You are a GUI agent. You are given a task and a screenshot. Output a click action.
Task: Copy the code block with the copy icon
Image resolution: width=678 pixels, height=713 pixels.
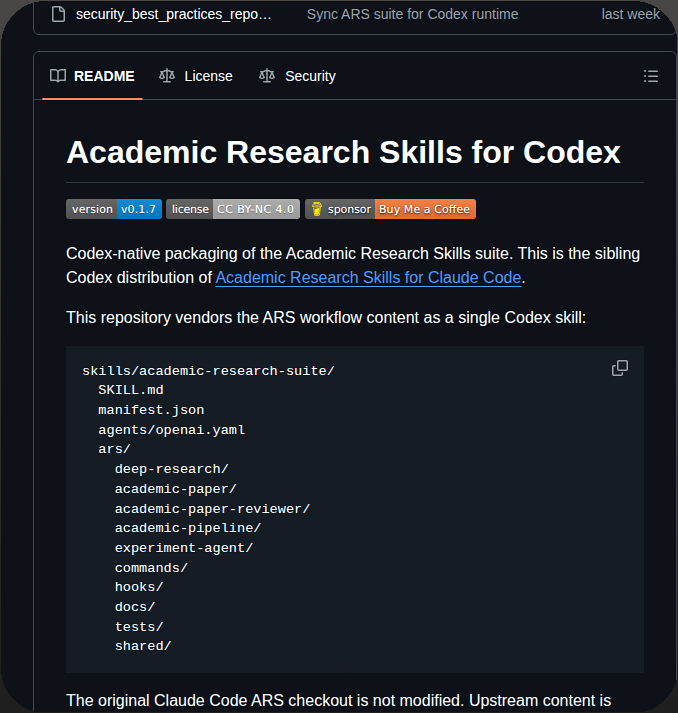tap(620, 368)
